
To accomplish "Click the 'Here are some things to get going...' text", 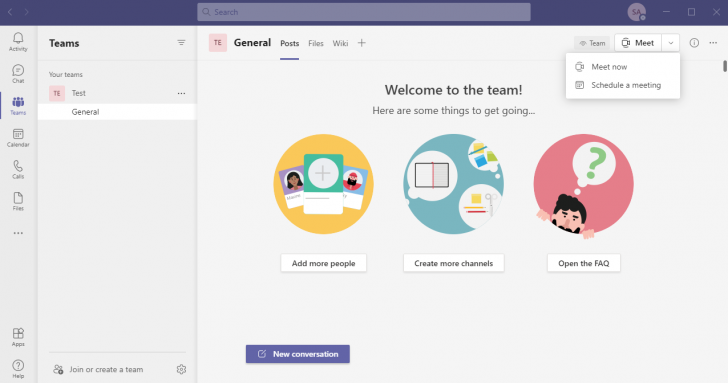I will 454,111.
